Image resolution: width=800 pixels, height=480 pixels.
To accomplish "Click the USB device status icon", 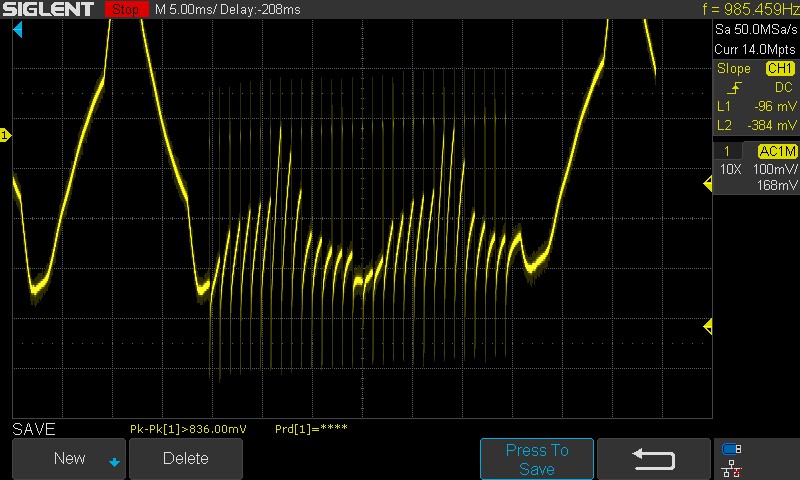I will 732,449.
